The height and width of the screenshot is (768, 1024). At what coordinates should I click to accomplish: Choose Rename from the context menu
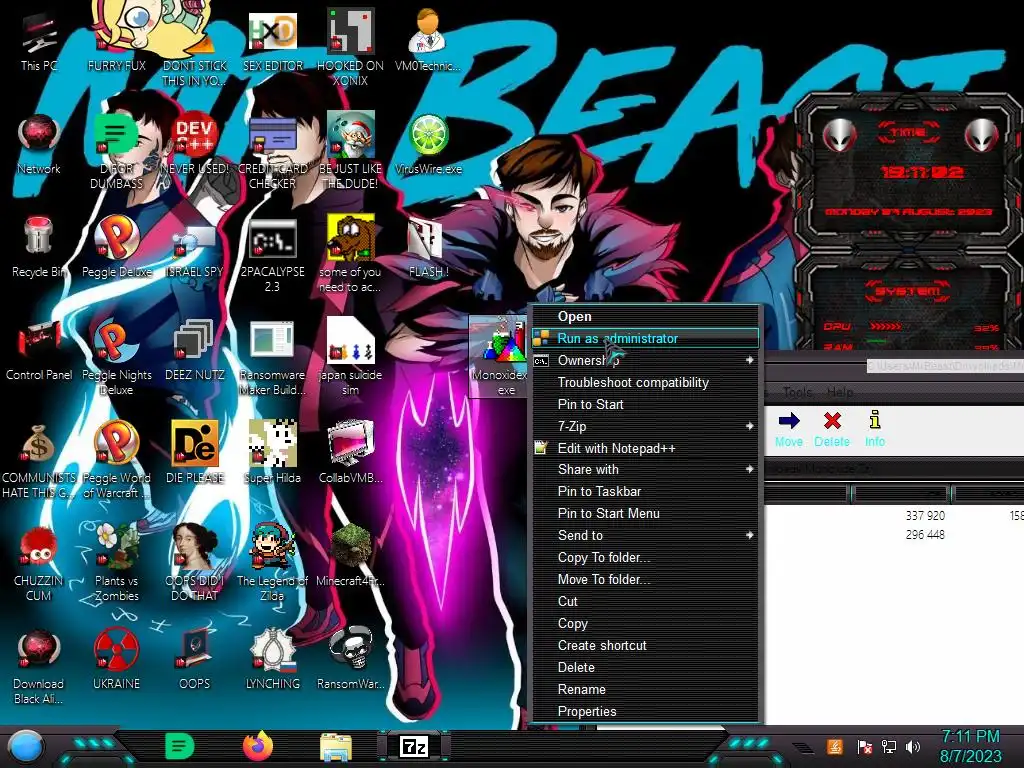(x=645, y=690)
